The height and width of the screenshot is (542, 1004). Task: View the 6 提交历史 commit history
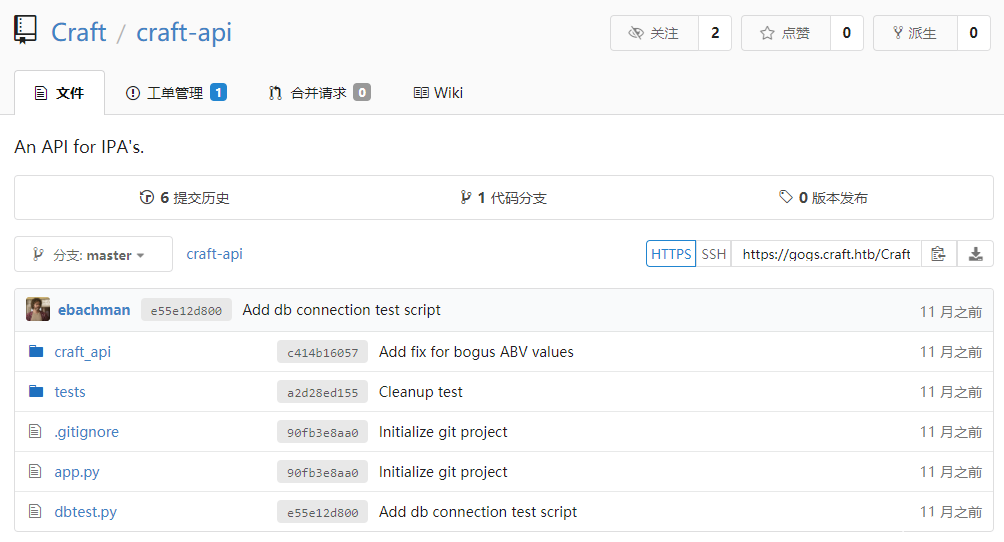(185, 198)
